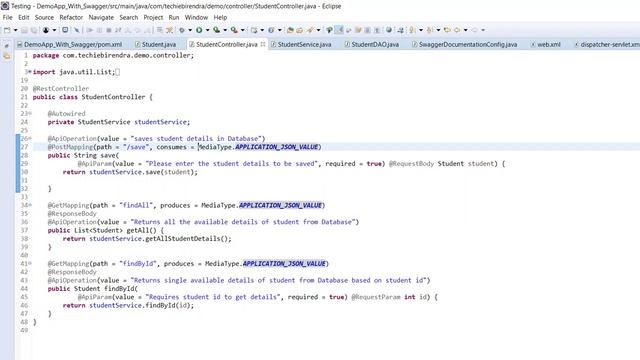Click the New Java Class icon

[271, 30]
